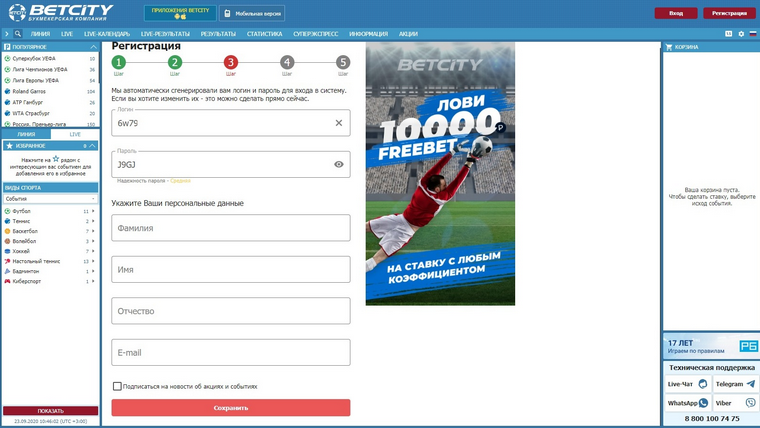This screenshot has height=428, width=760.
Task: Expand the Волейбол arrow
Action: click(x=93, y=241)
